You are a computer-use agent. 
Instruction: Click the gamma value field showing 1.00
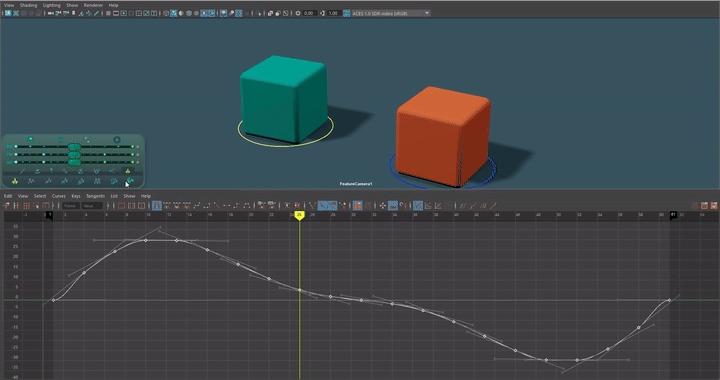point(334,13)
